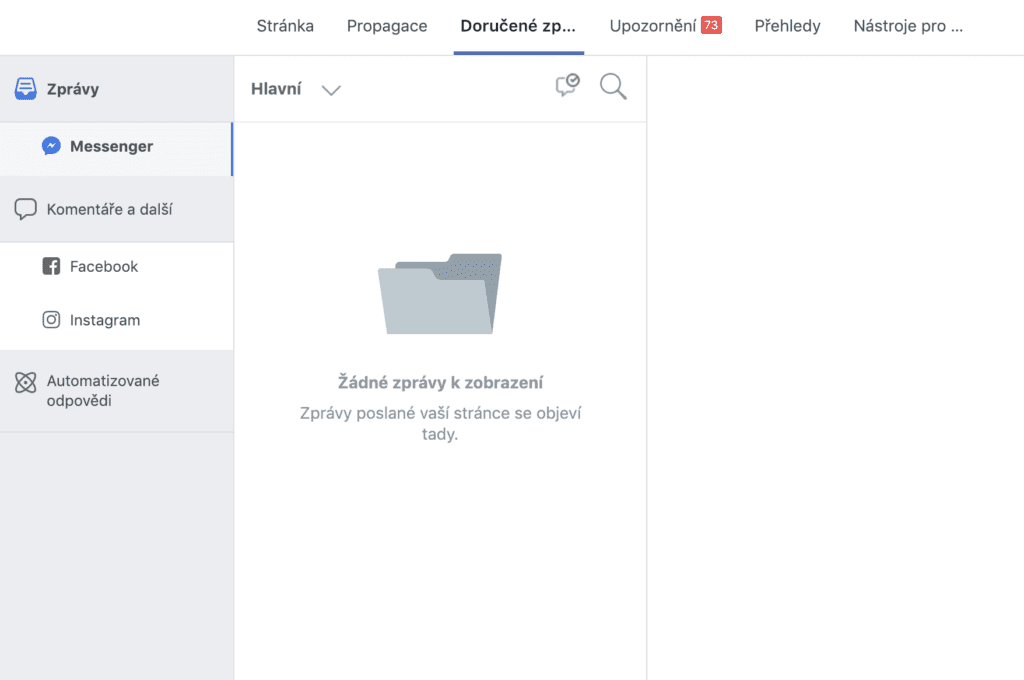Screen dimensions: 1024x680
Task: Open the Automatizované odpovědi text label
Action: [x=103, y=391]
